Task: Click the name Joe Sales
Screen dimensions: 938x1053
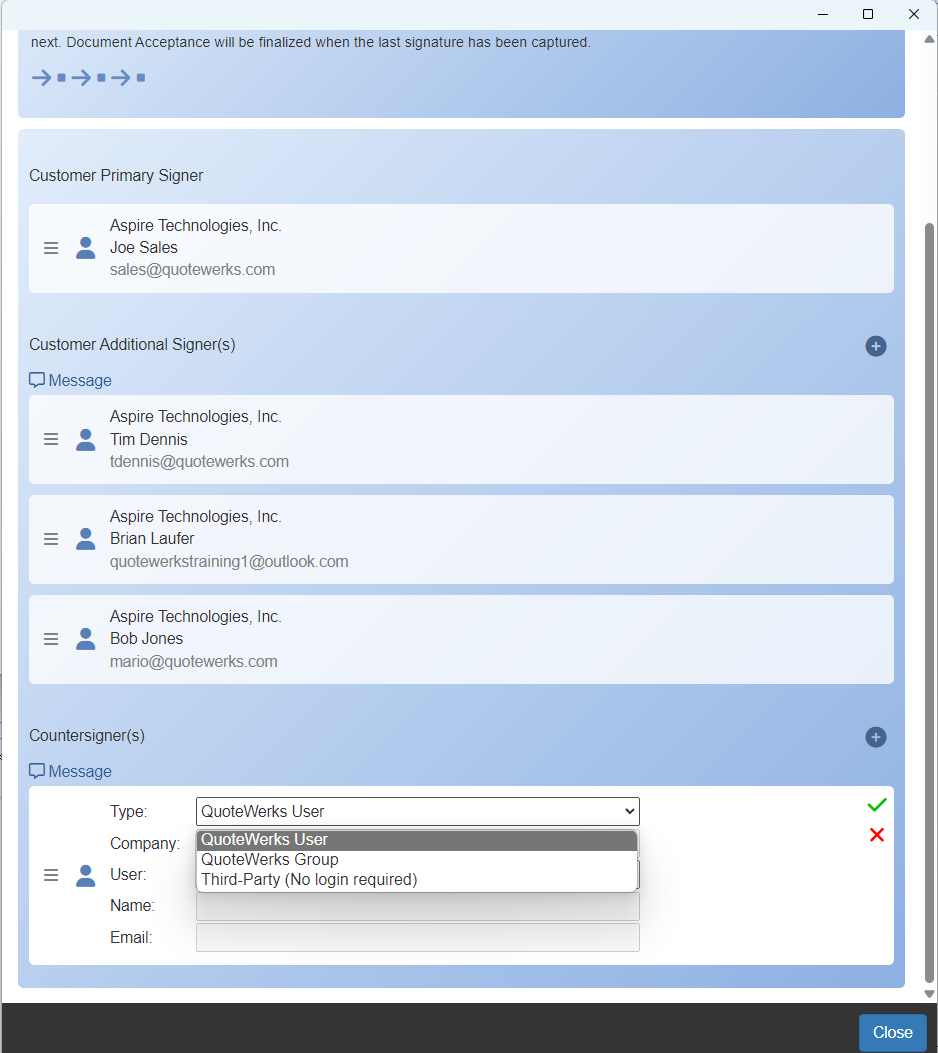Action: point(144,248)
